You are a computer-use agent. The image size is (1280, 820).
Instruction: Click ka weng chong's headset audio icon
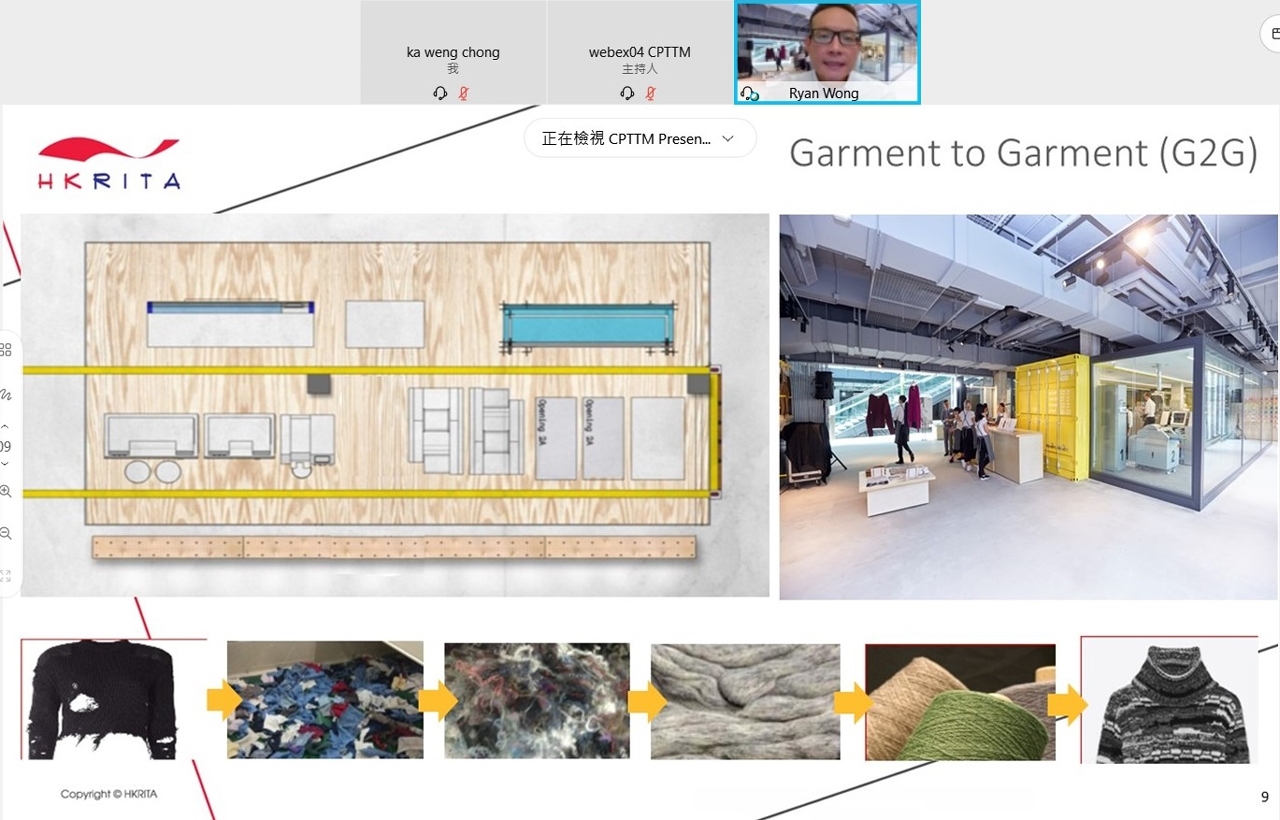tap(440, 93)
